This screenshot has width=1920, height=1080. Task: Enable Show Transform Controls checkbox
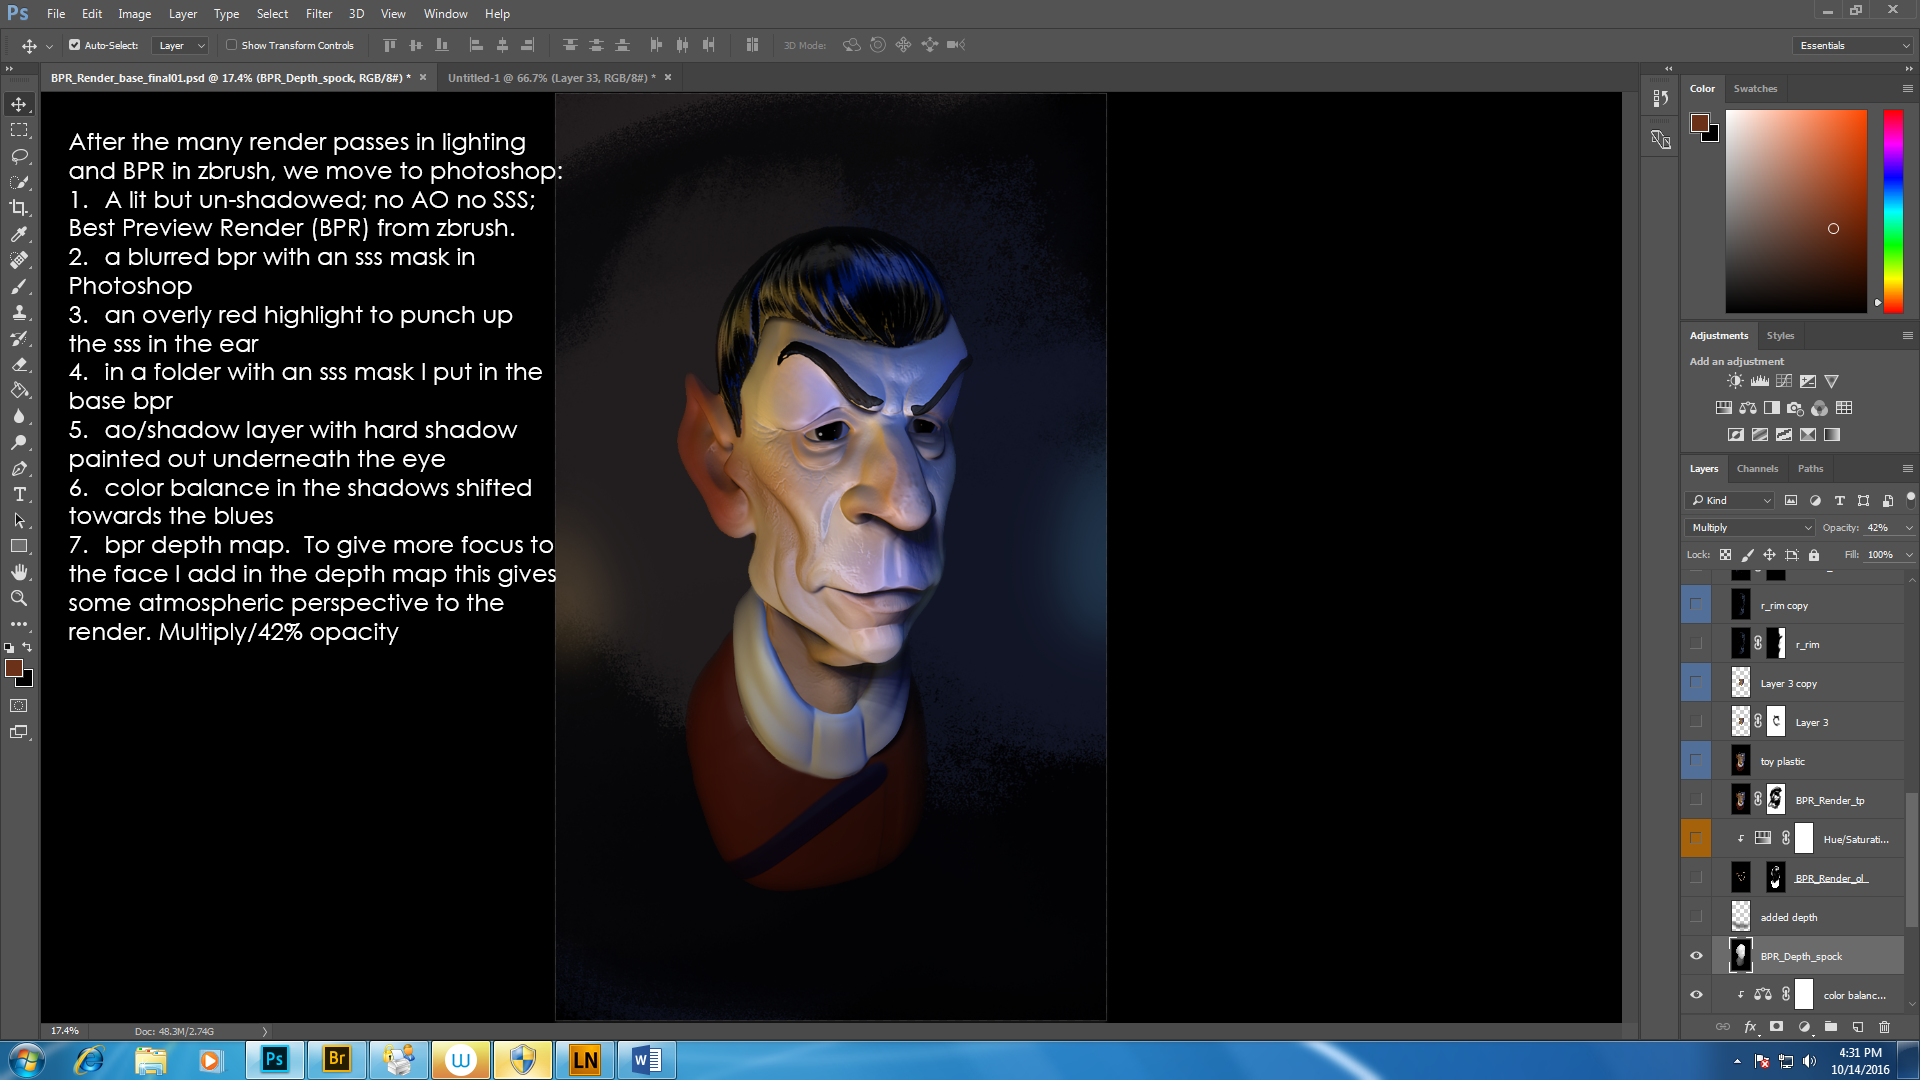(231, 45)
